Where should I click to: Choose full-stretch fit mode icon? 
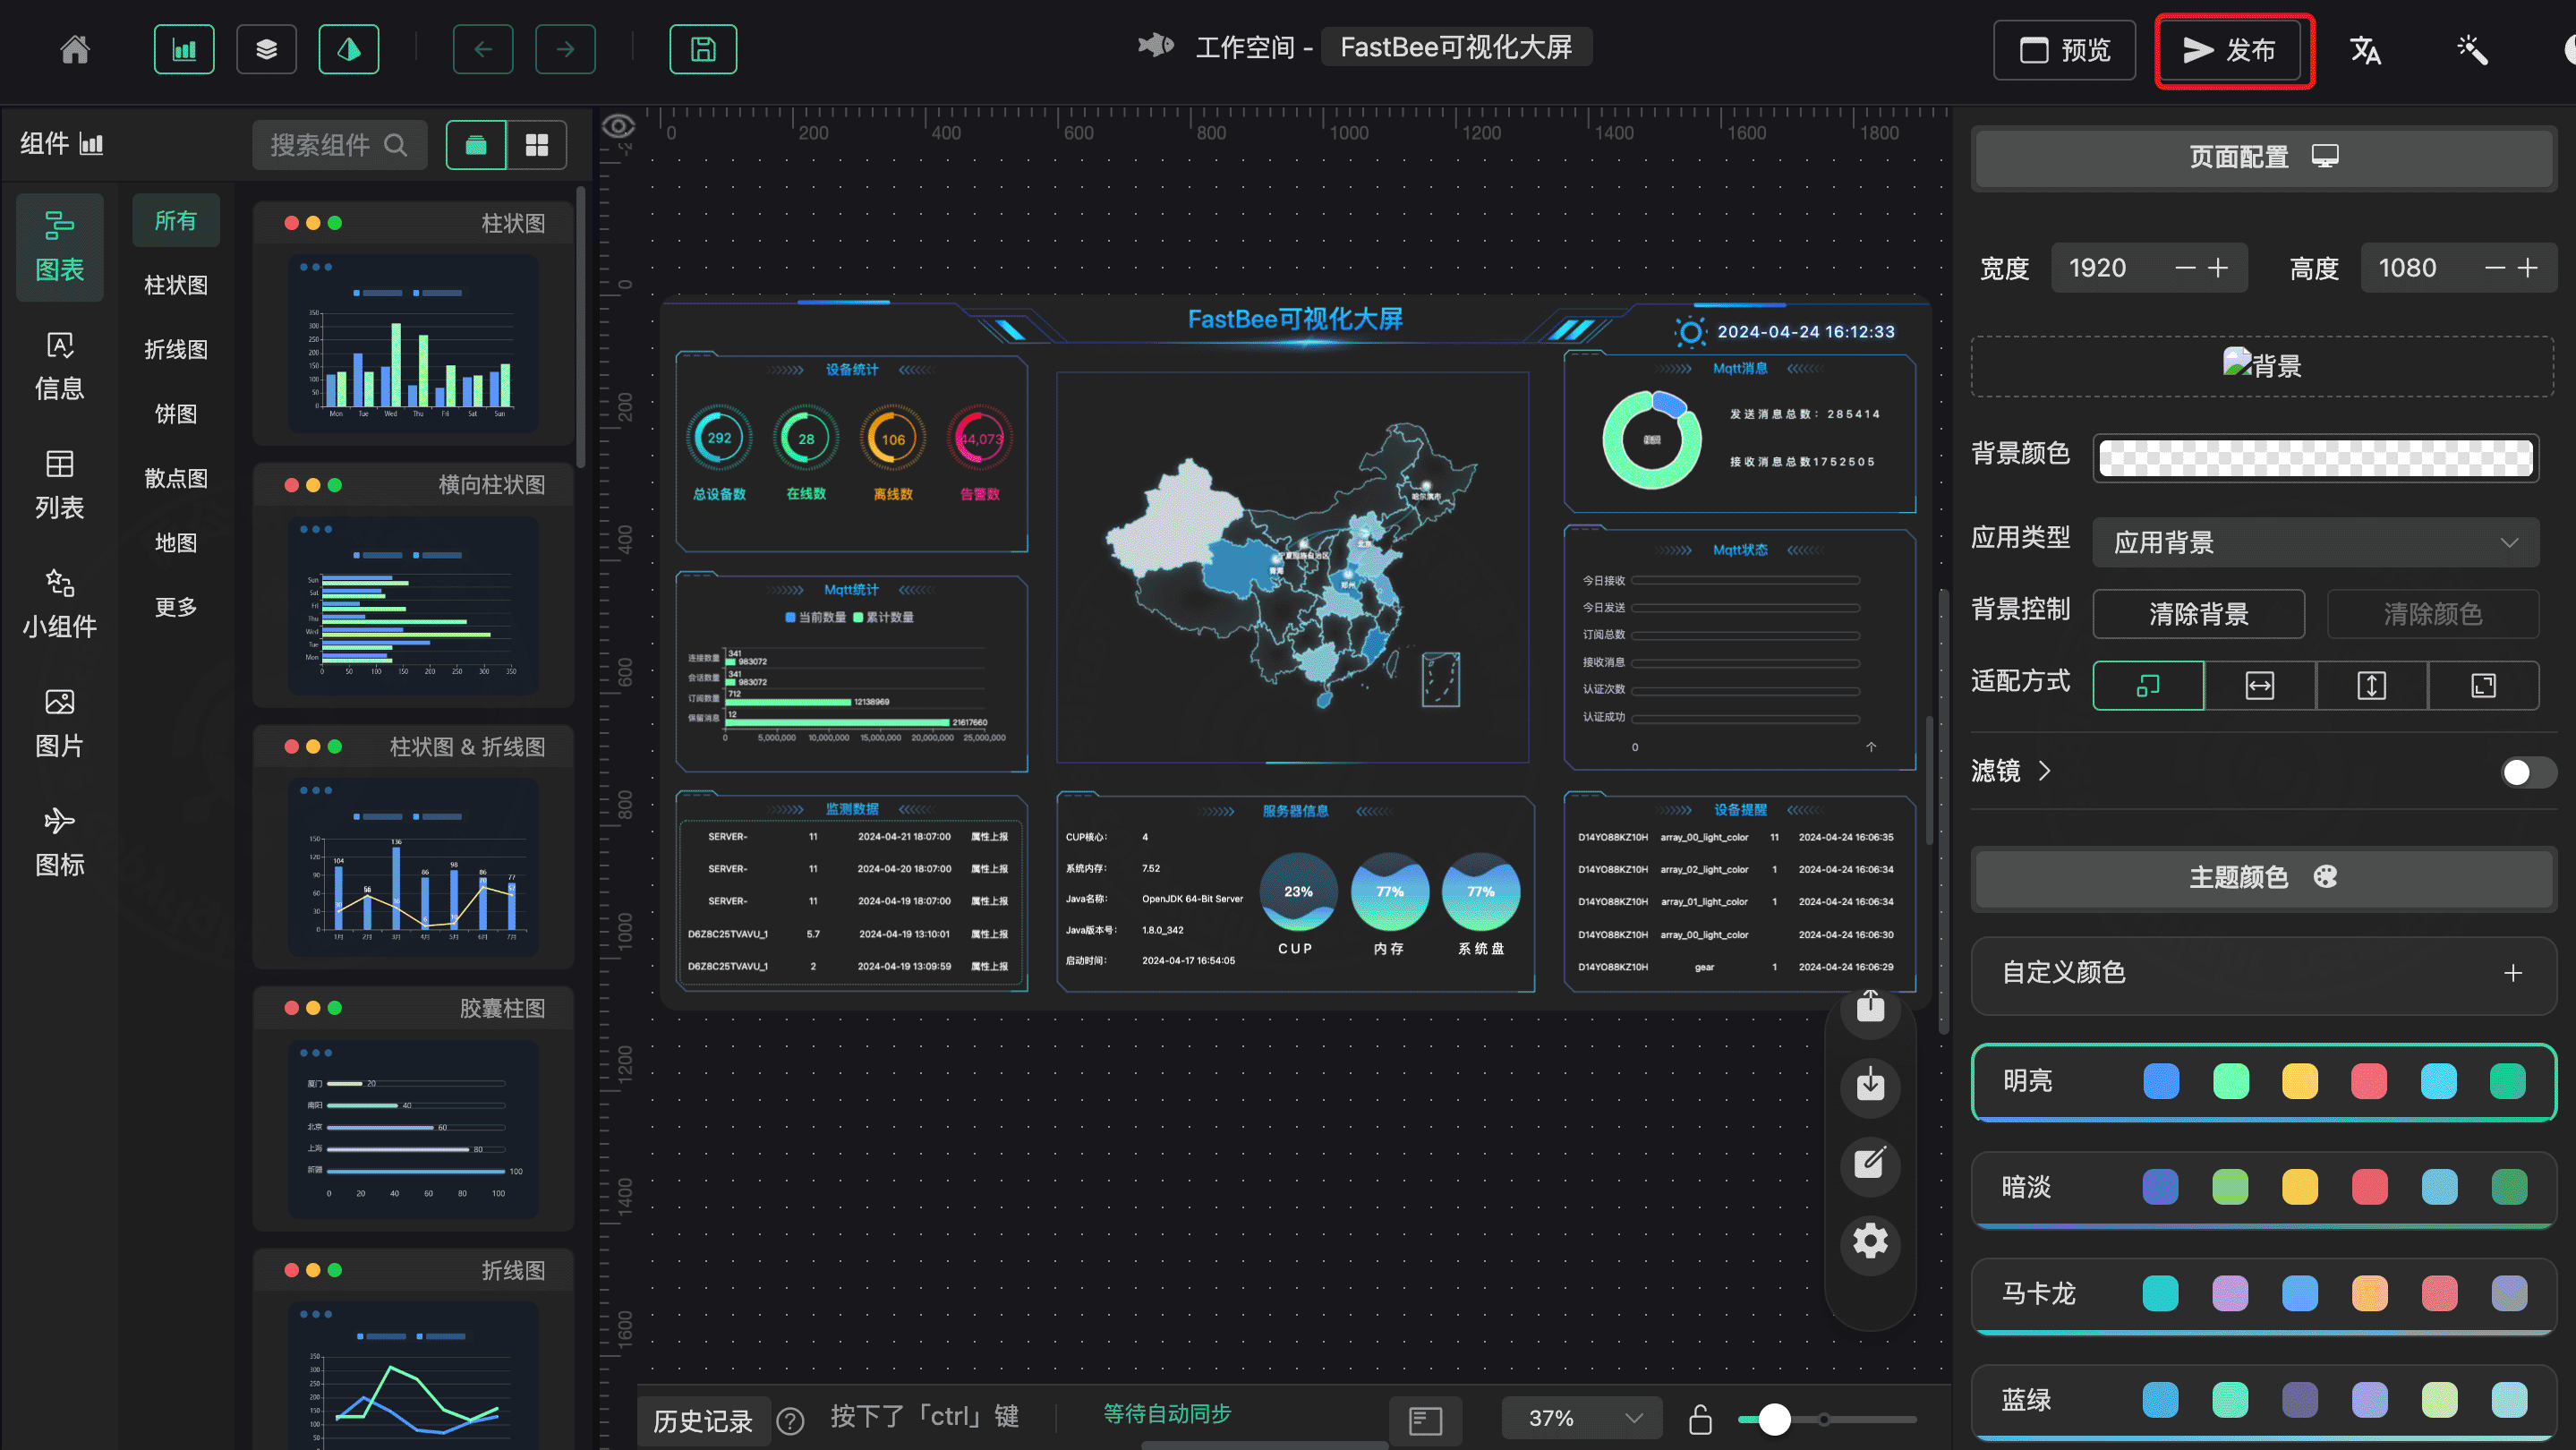(2484, 685)
